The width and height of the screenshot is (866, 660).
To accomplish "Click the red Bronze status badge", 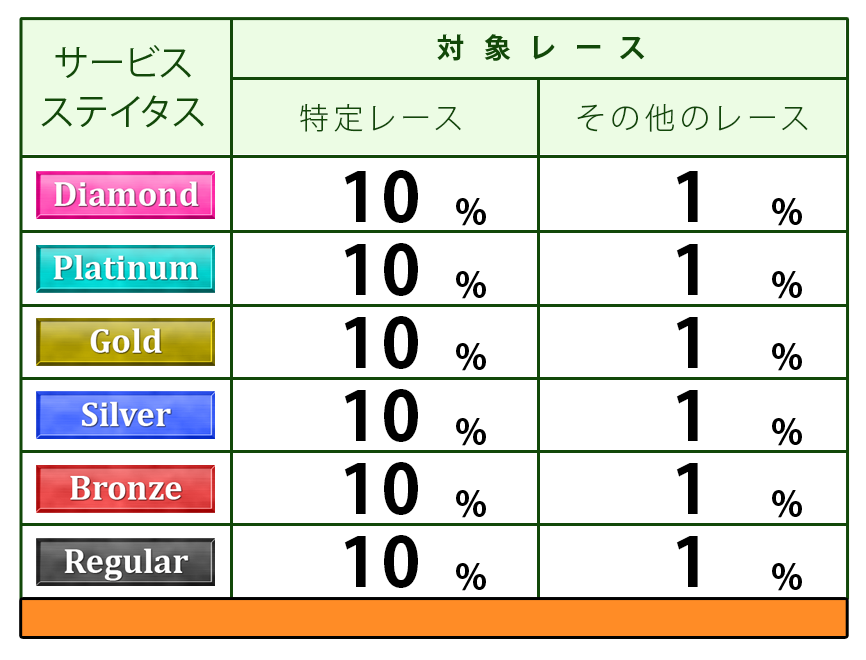I will [125, 489].
